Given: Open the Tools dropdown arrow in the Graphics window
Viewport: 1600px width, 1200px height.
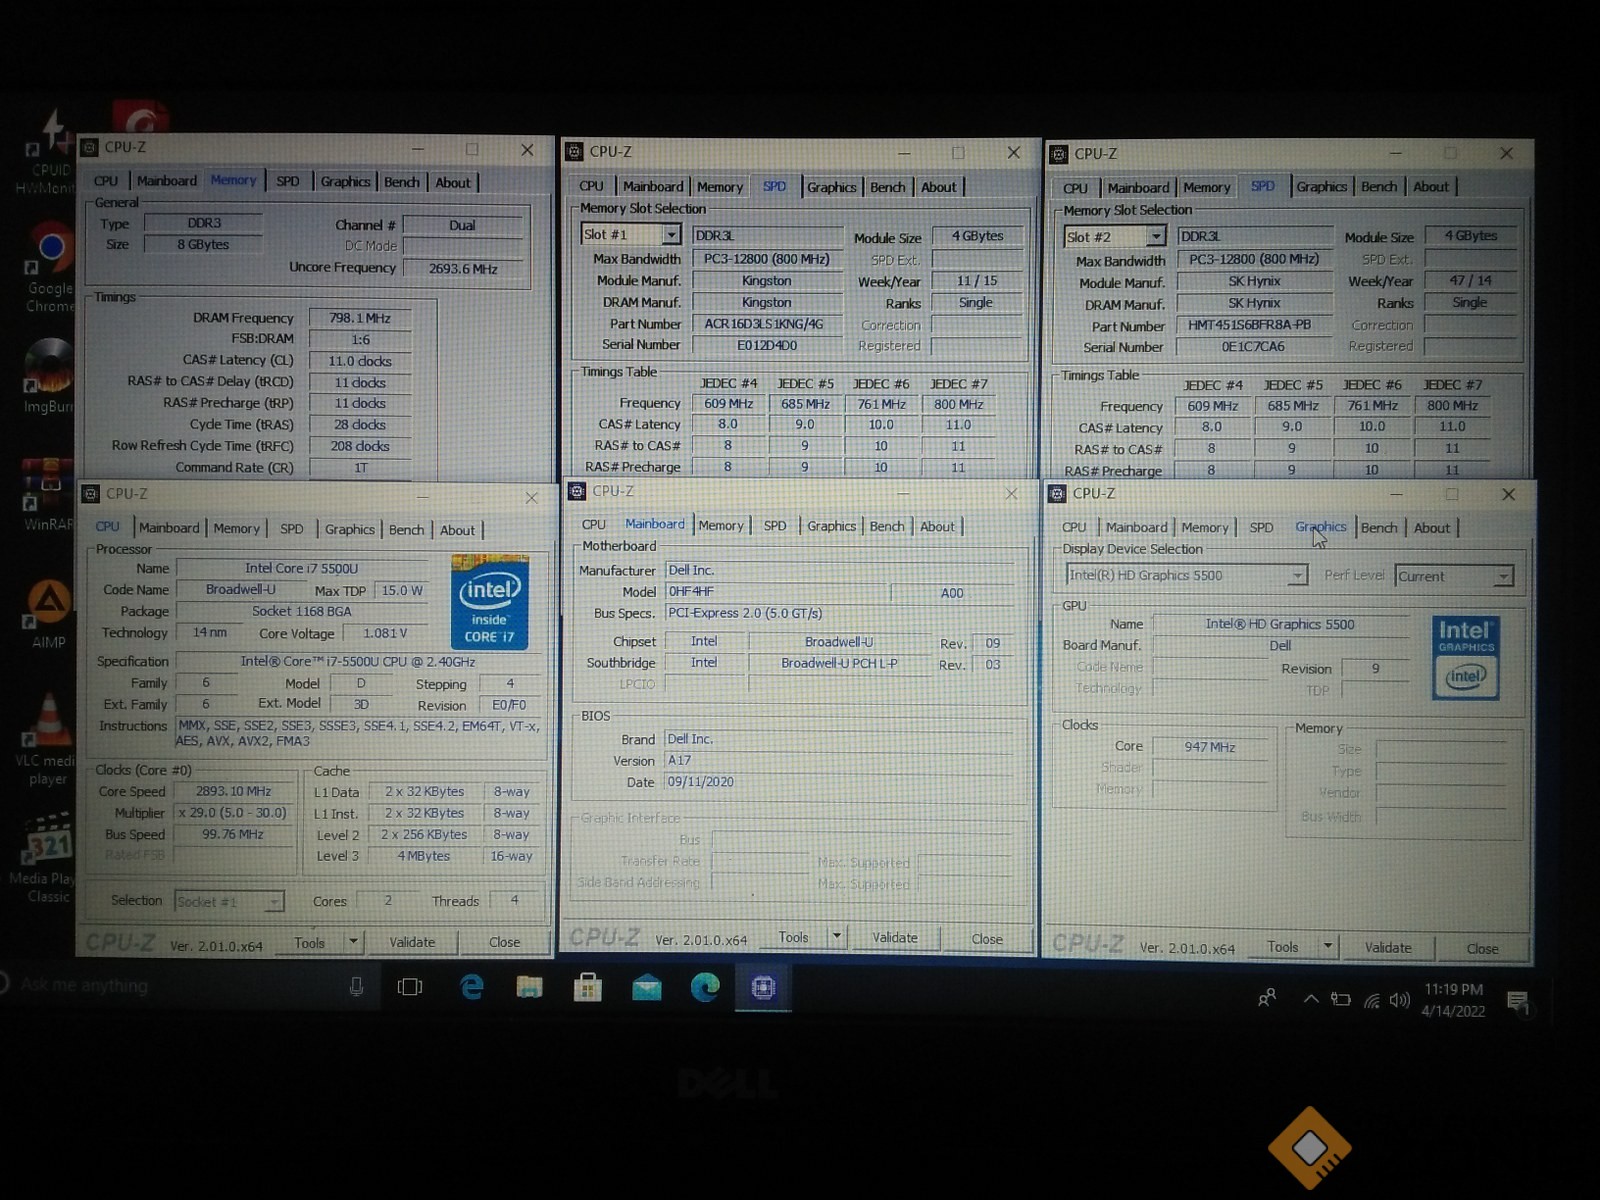Looking at the screenshot, I should pyautogui.click(x=1328, y=946).
